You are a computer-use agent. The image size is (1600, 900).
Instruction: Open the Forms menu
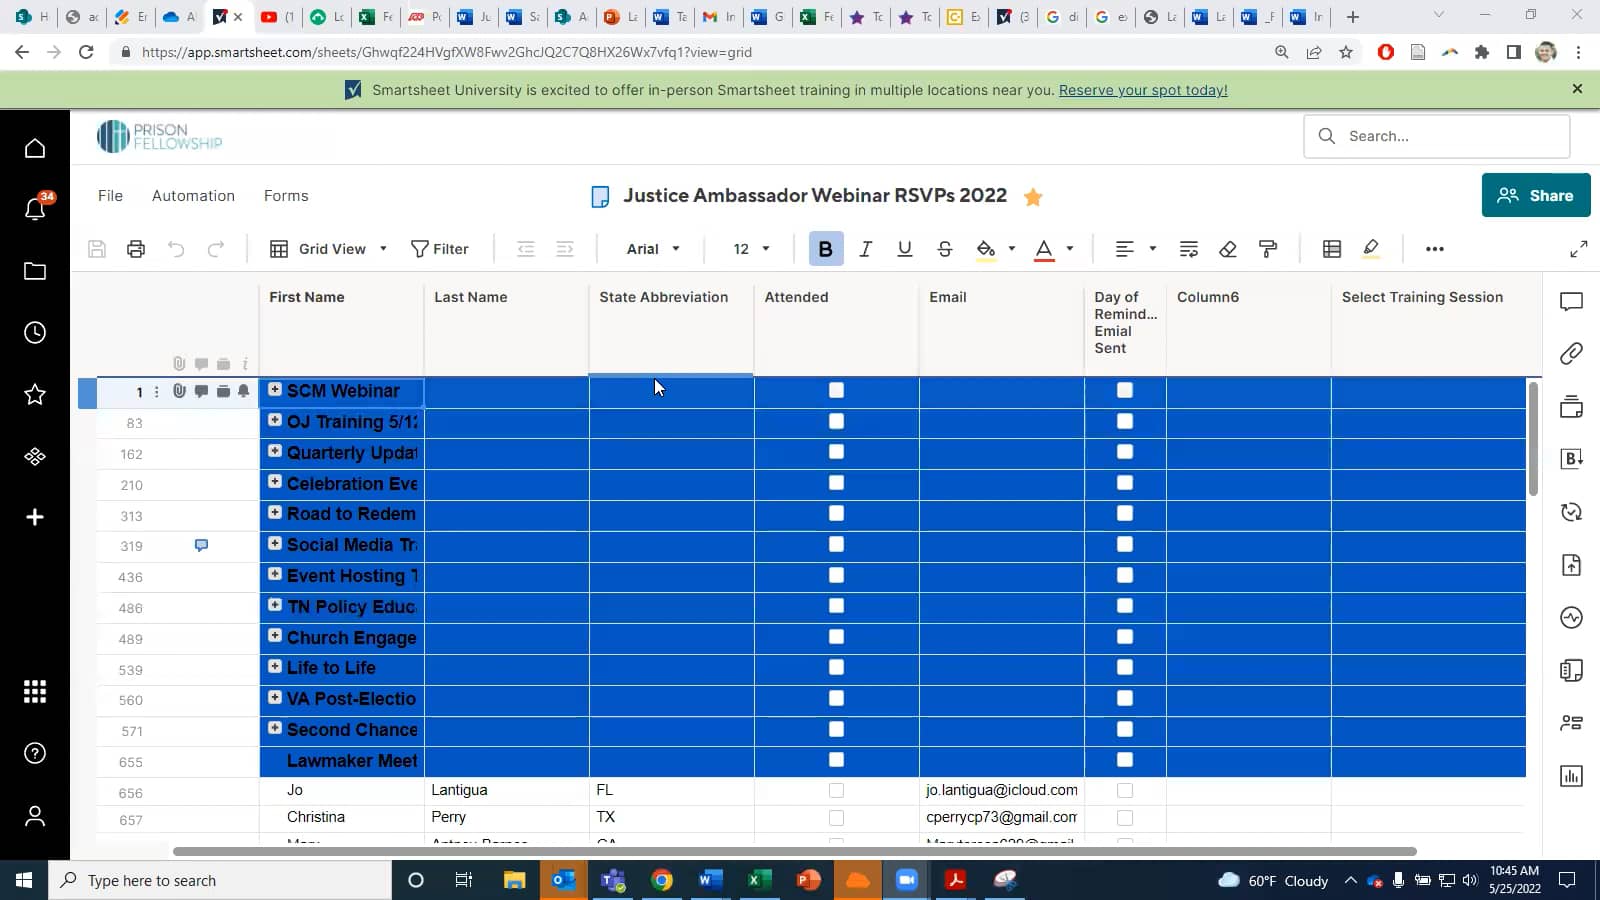pos(286,195)
